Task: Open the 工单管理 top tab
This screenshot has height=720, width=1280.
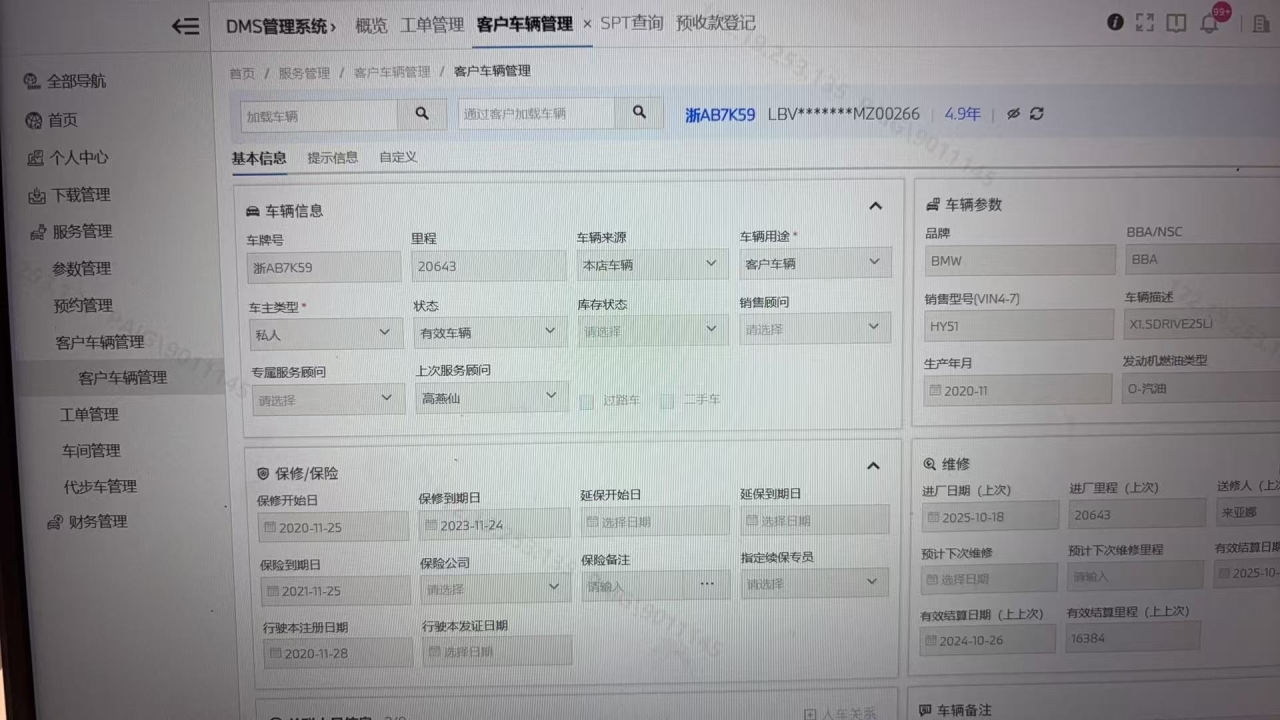Action: click(432, 25)
